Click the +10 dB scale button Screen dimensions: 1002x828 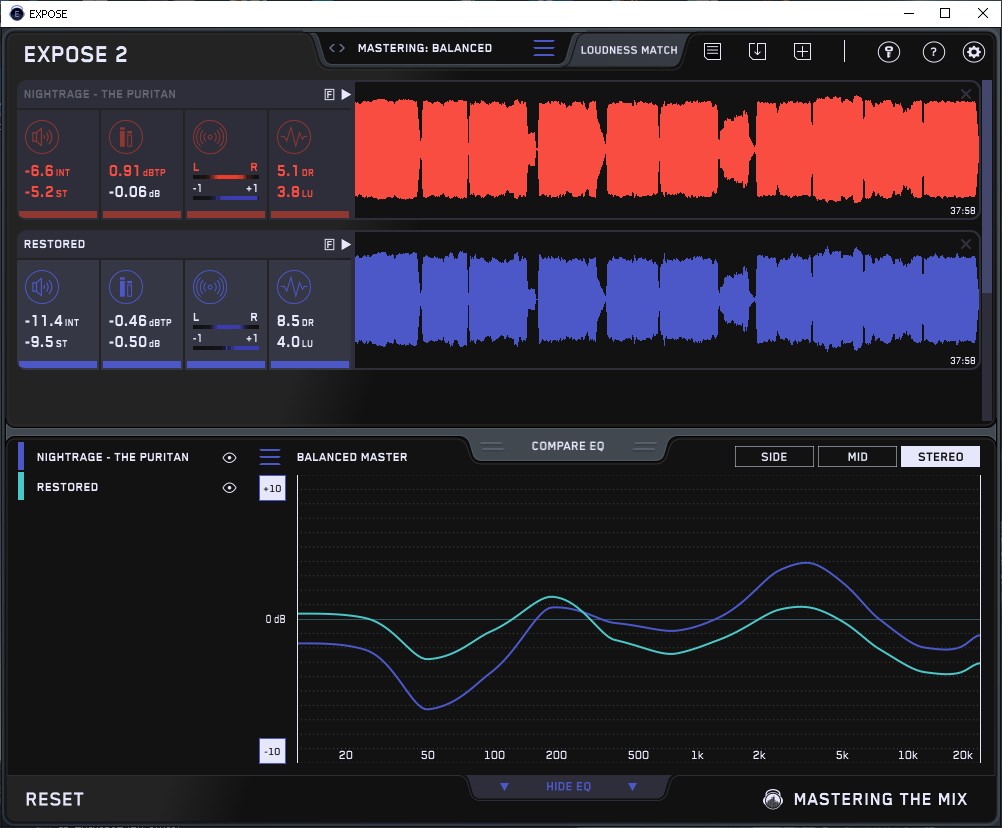pyautogui.click(x=272, y=489)
